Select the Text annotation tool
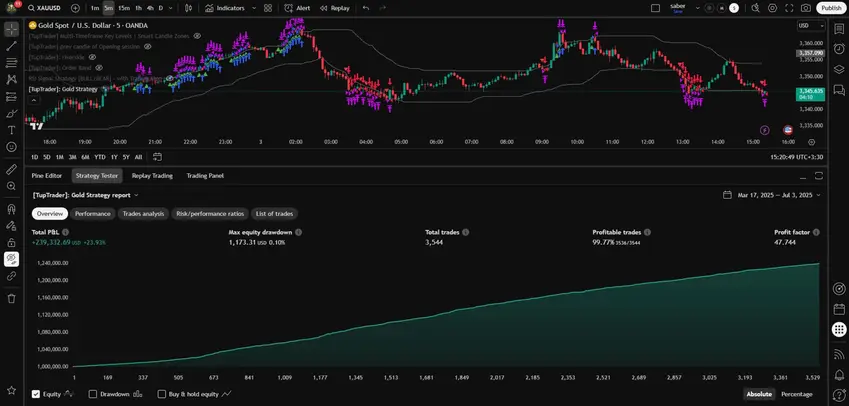849x406 pixels. pyautogui.click(x=11, y=129)
